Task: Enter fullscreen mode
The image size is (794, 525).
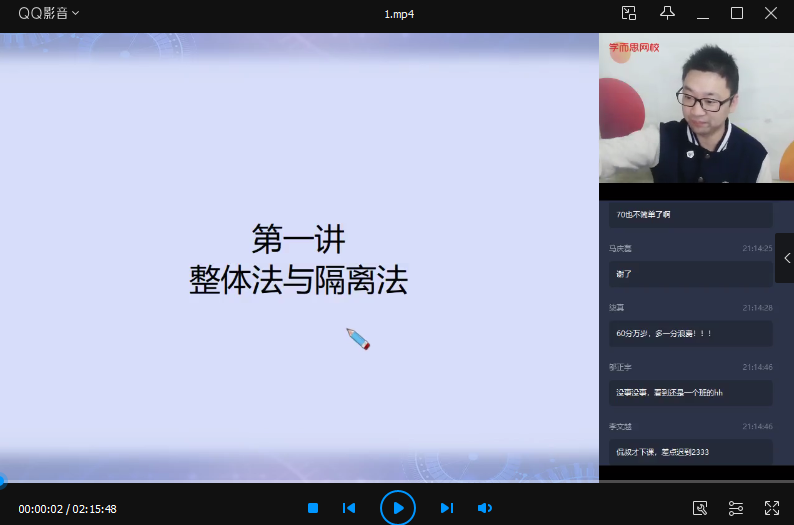Action: [772, 508]
